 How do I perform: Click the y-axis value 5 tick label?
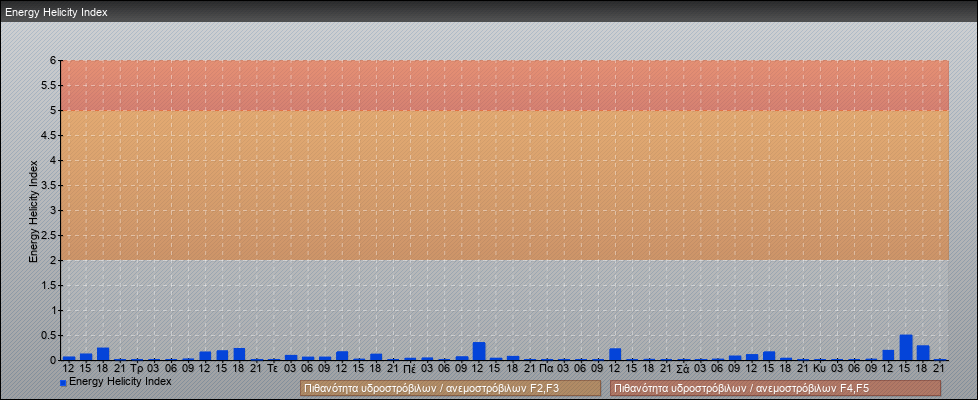pyautogui.click(x=54, y=110)
